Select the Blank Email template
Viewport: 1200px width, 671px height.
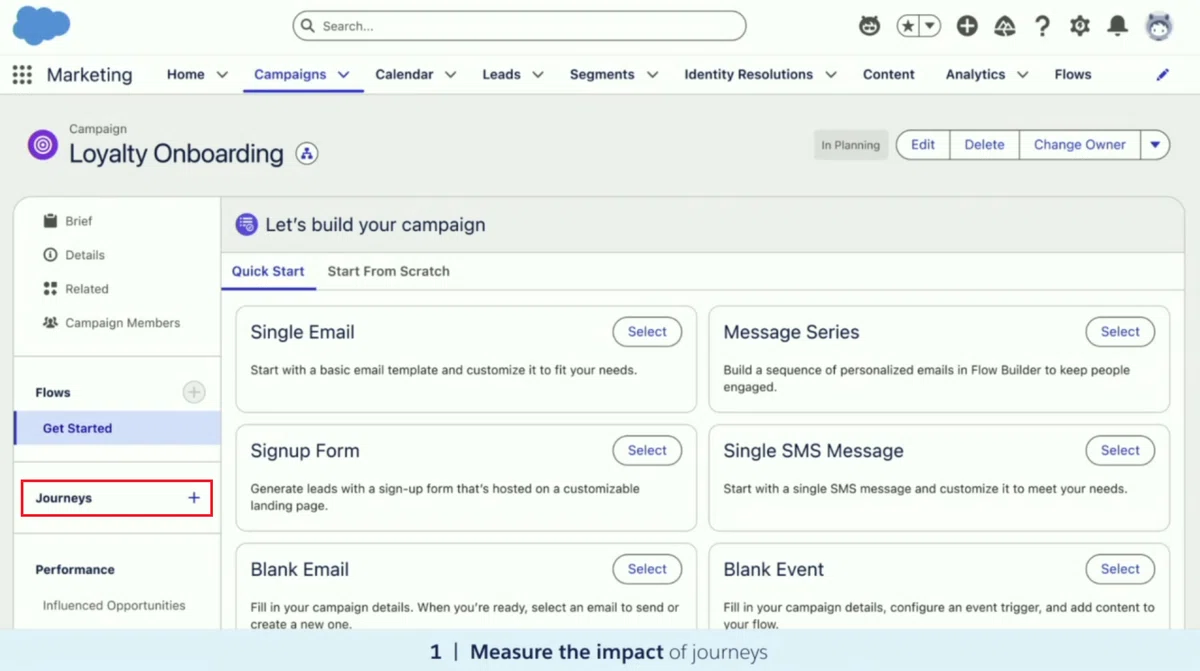[x=647, y=569]
